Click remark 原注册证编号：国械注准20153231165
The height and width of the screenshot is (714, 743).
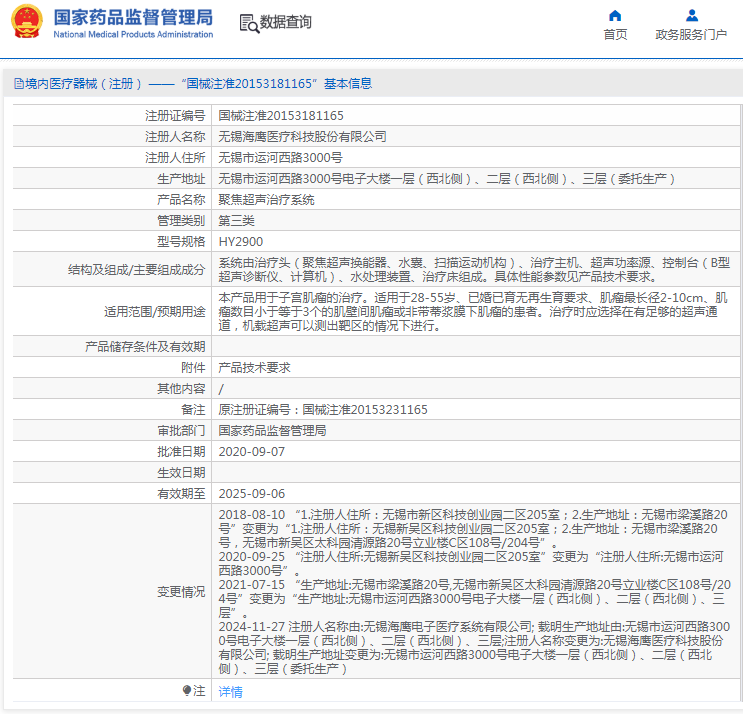323,410
